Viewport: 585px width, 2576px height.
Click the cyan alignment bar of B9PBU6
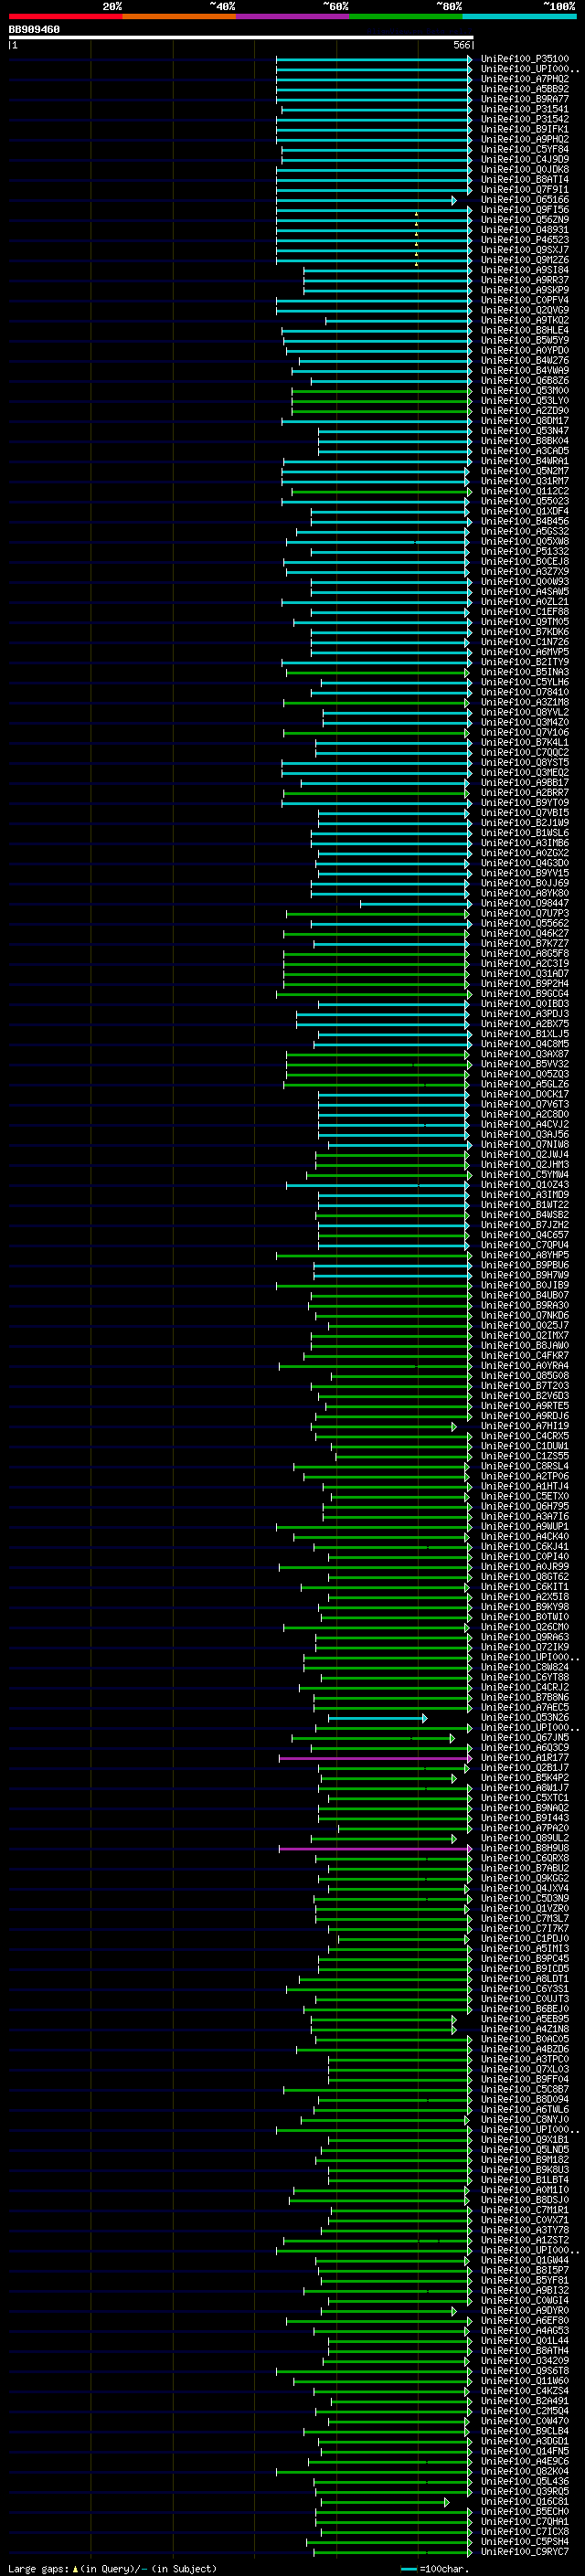pos(392,1265)
